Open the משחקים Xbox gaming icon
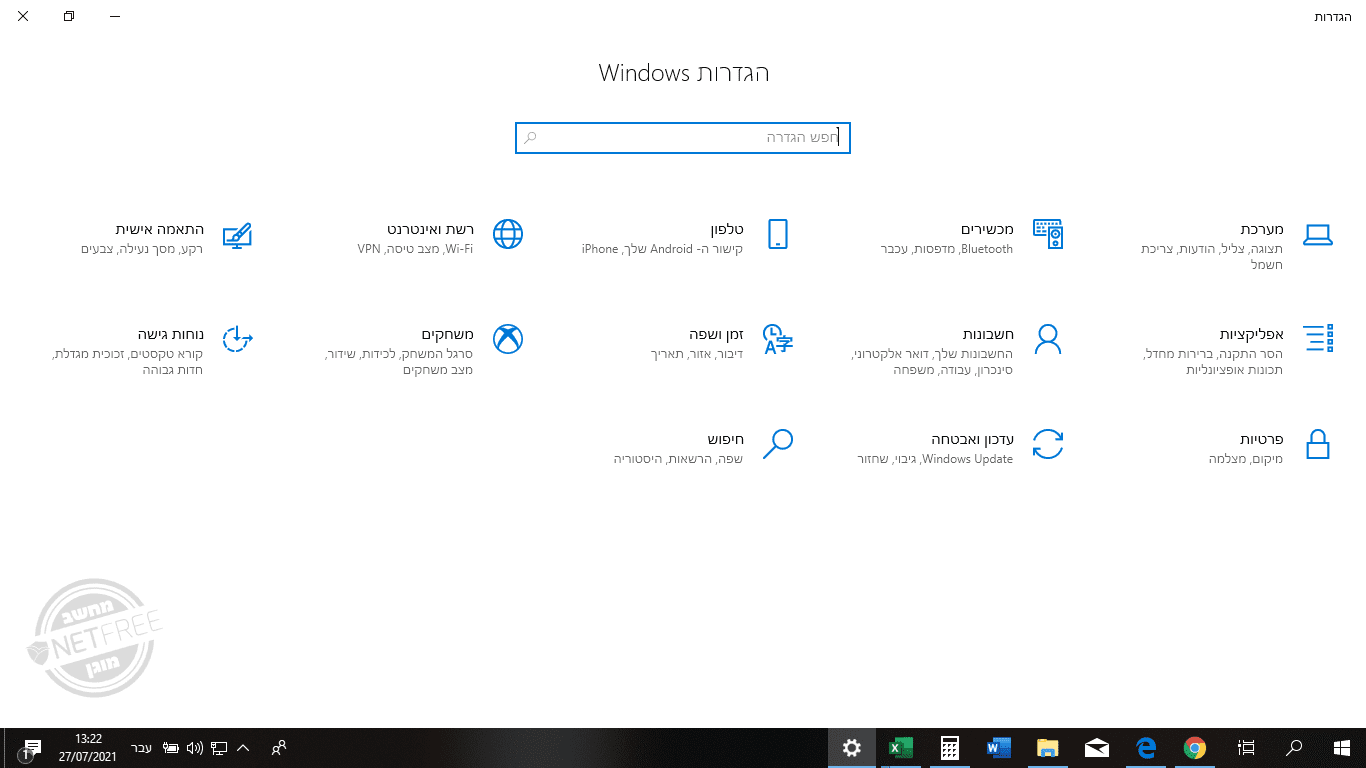Image resolution: width=1366 pixels, height=768 pixels. (508, 339)
